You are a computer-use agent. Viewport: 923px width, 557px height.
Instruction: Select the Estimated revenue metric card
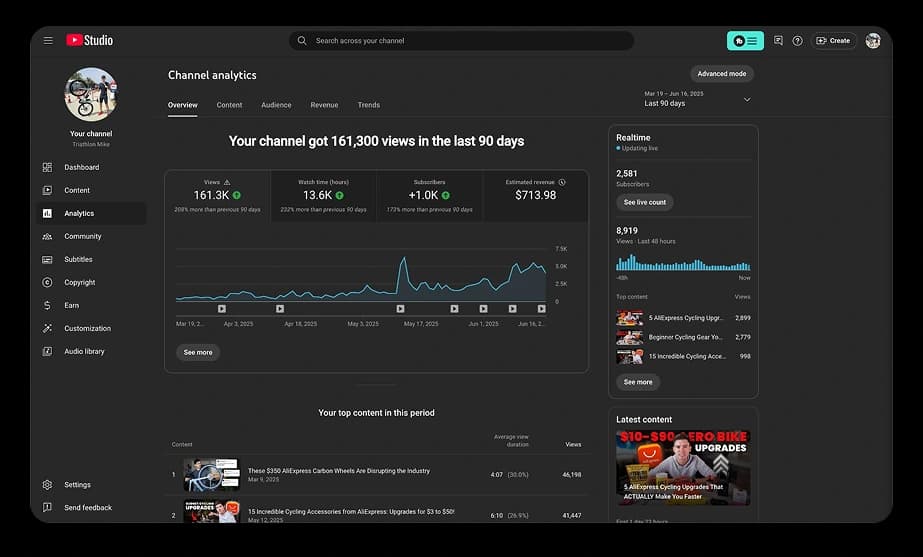tap(535, 195)
